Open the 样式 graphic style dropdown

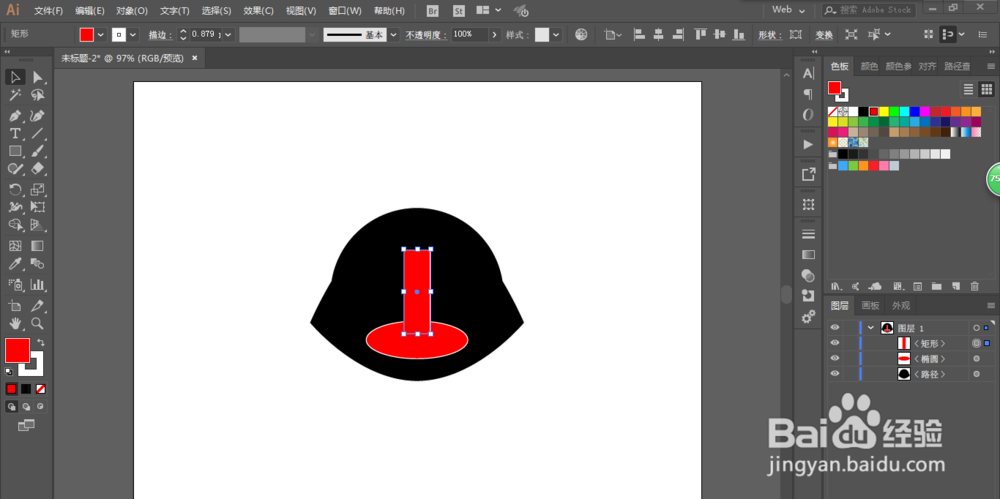tap(557, 34)
